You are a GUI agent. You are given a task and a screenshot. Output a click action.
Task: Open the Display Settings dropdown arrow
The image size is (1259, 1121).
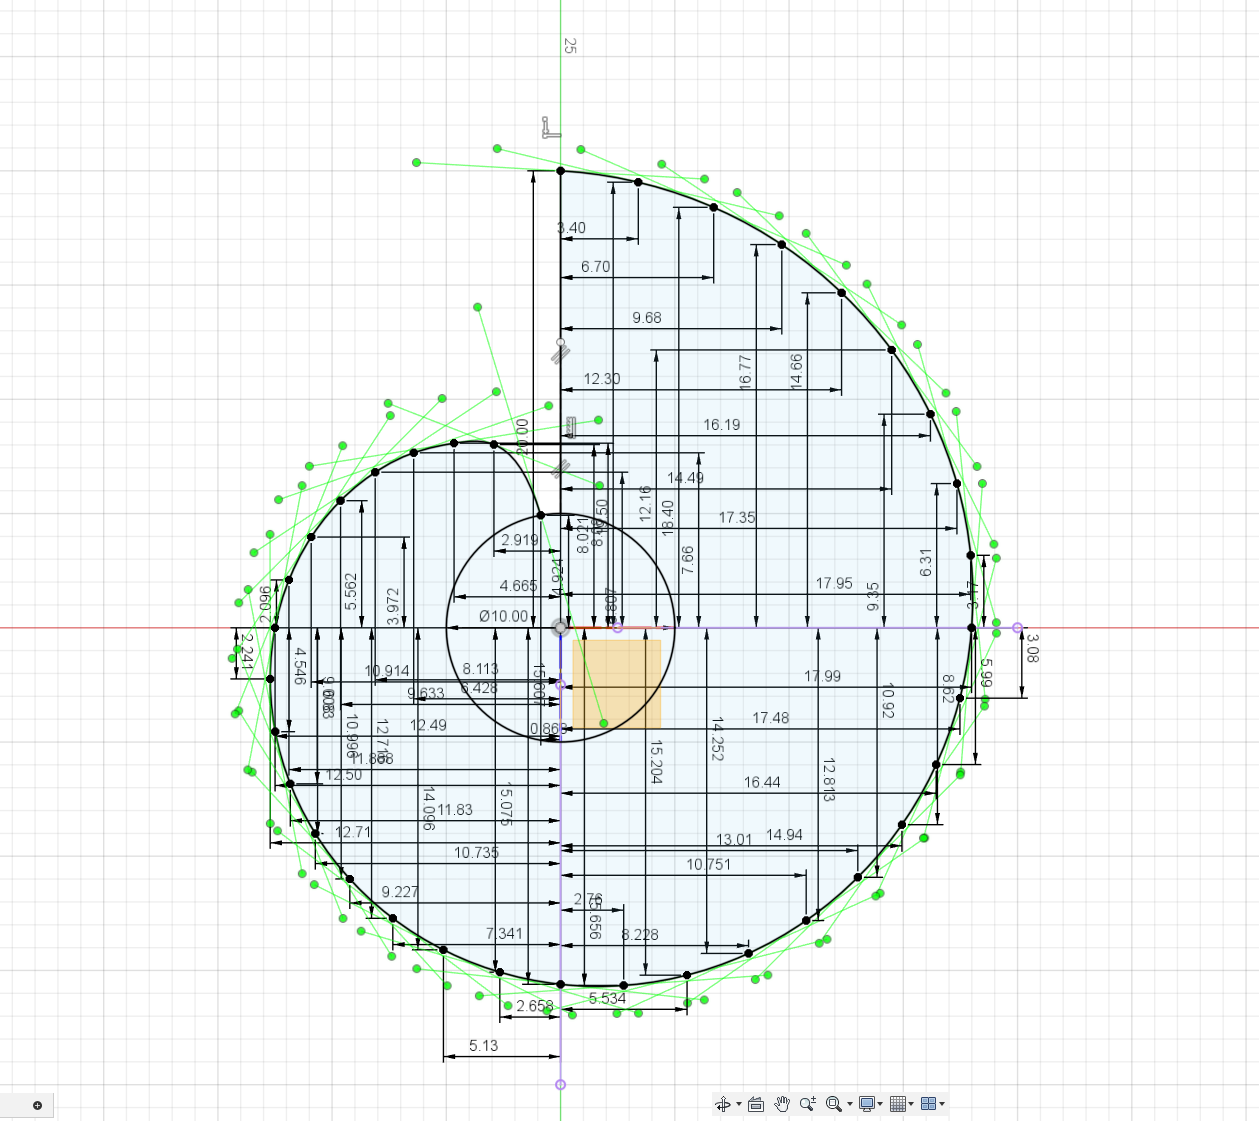coord(880,1104)
